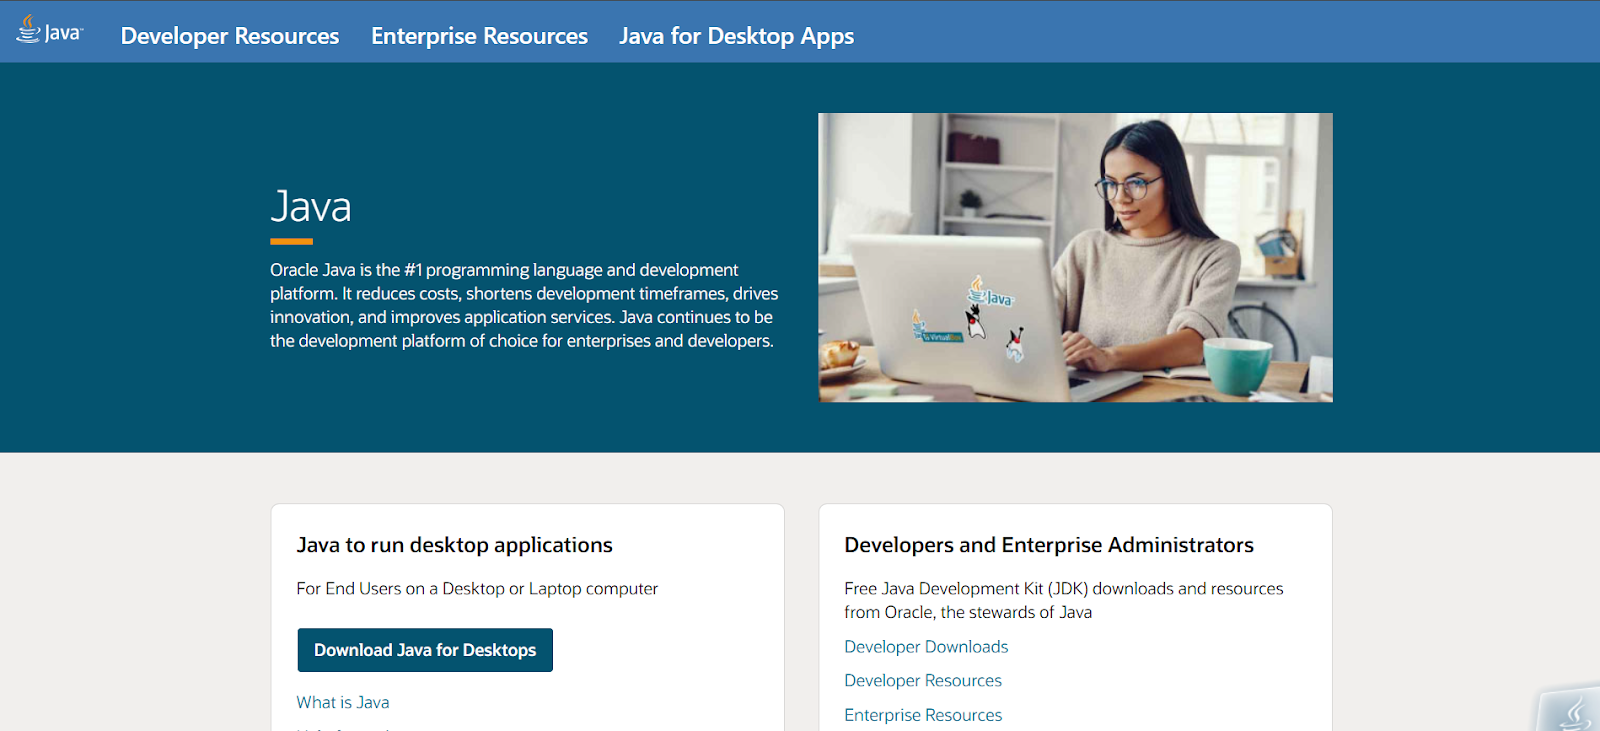Click the Developers and Enterprise Administrators heading
The image size is (1600, 731).
tap(1048, 545)
